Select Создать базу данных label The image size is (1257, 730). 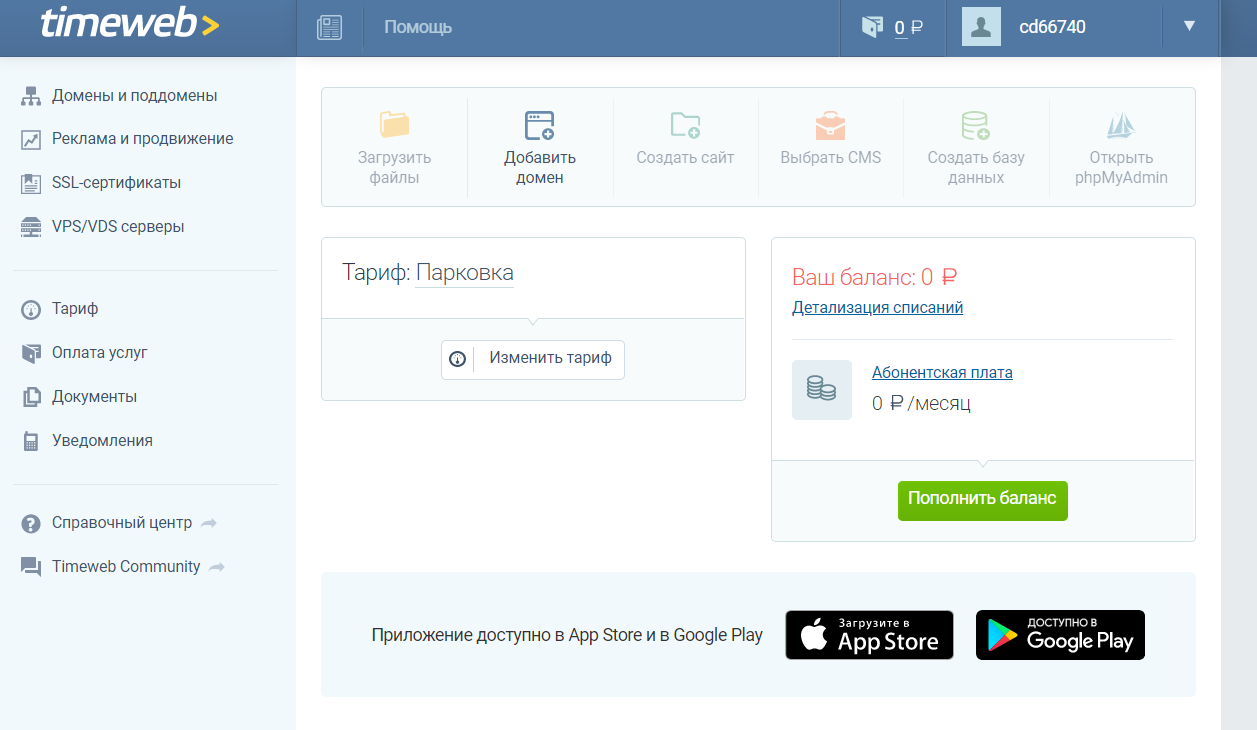click(976, 168)
